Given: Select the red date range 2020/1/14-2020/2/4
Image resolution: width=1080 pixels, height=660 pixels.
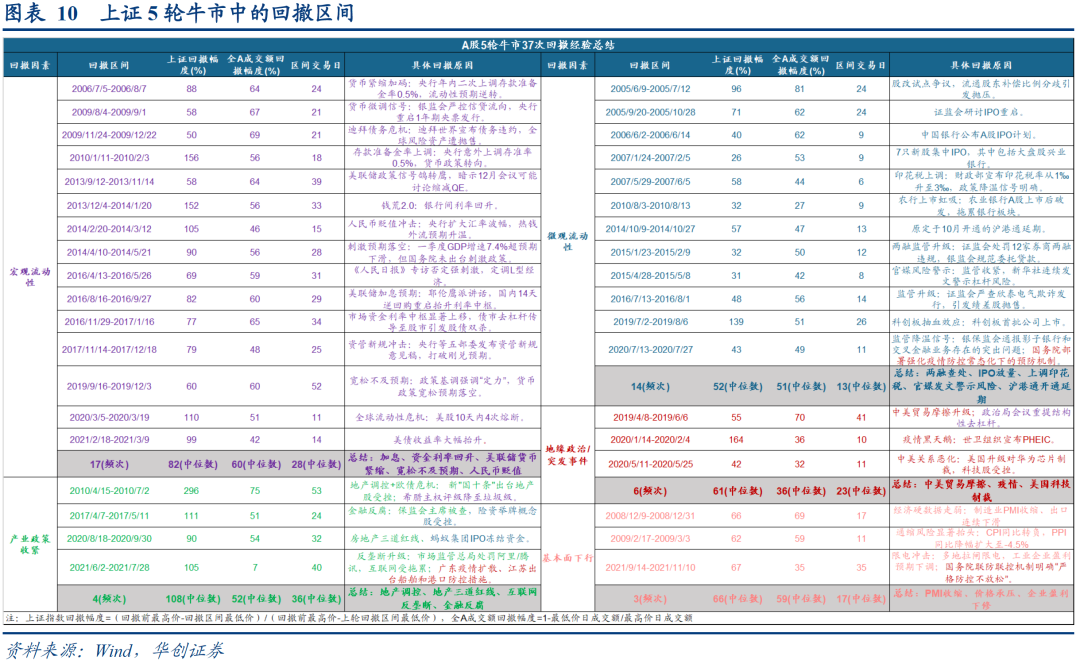Looking at the screenshot, I should coord(650,439).
